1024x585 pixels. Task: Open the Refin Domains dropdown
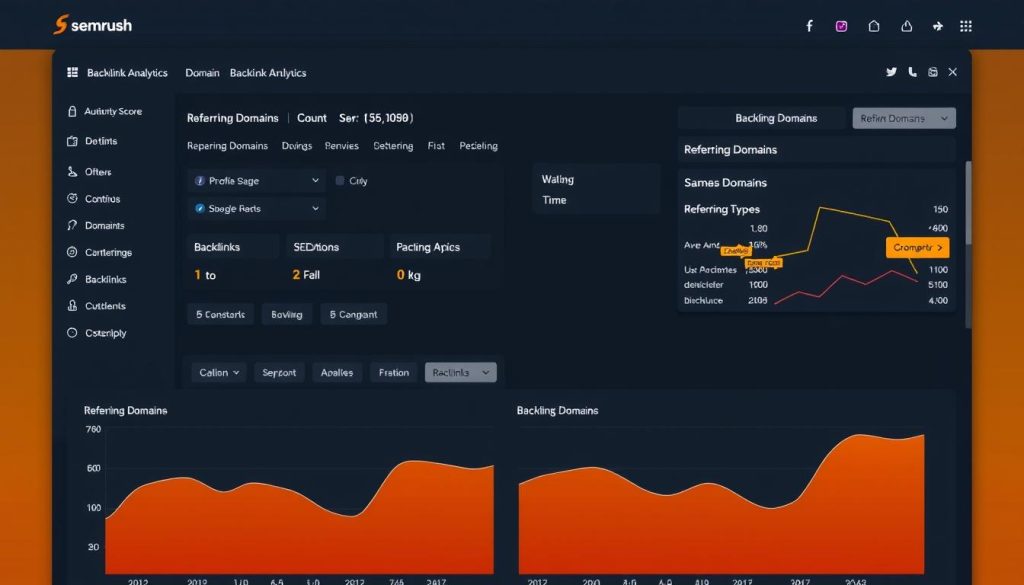coord(903,117)
